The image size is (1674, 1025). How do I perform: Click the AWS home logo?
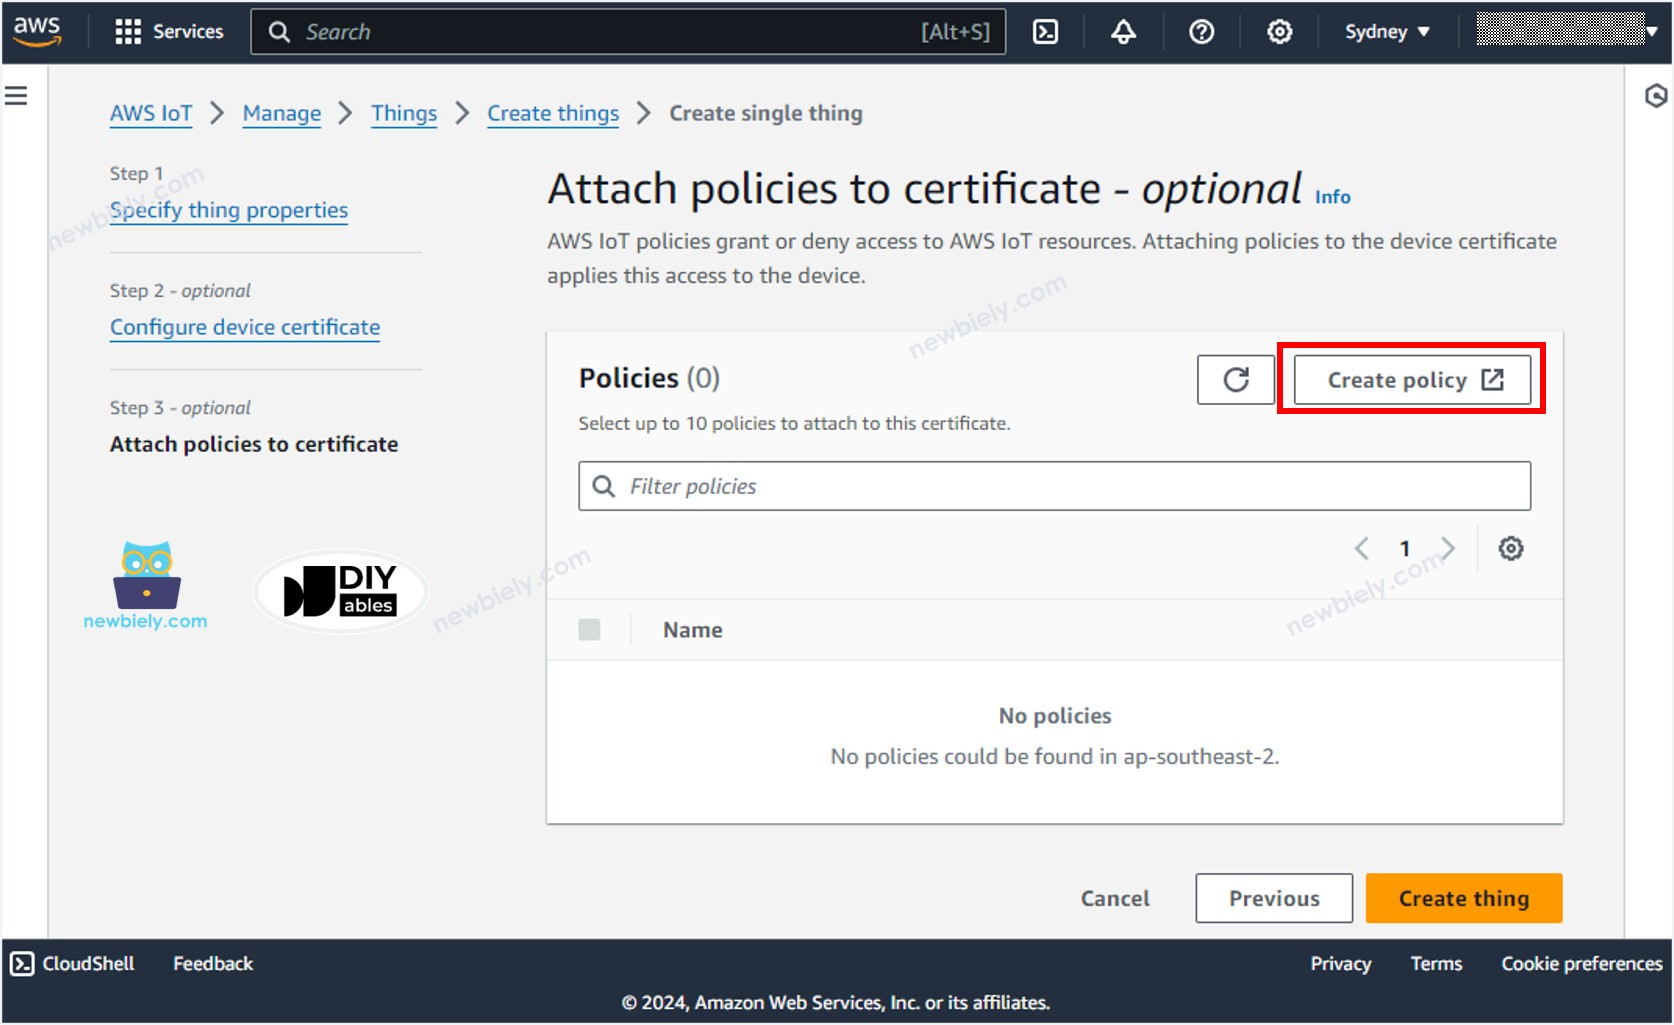[38, 29]
